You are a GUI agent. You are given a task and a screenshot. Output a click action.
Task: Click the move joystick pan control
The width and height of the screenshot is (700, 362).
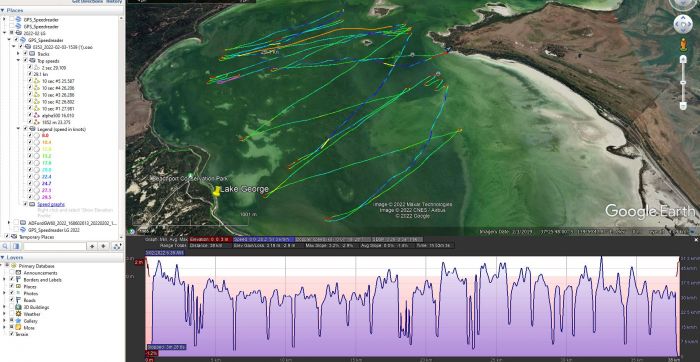[x=683, y=24]
